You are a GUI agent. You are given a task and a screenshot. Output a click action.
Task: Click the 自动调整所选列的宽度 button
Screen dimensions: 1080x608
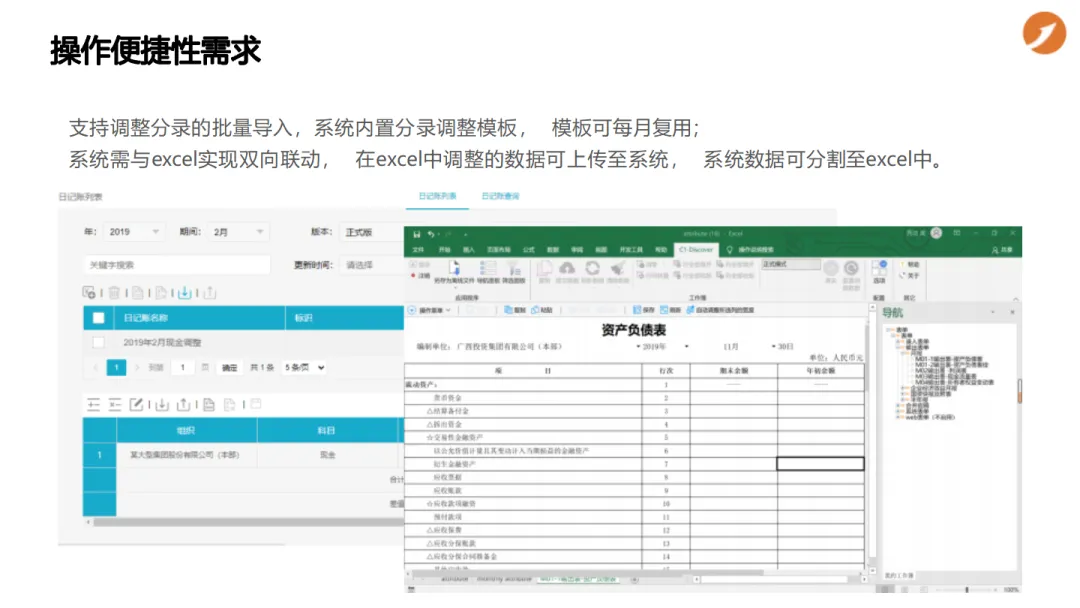tap(720, 311)
